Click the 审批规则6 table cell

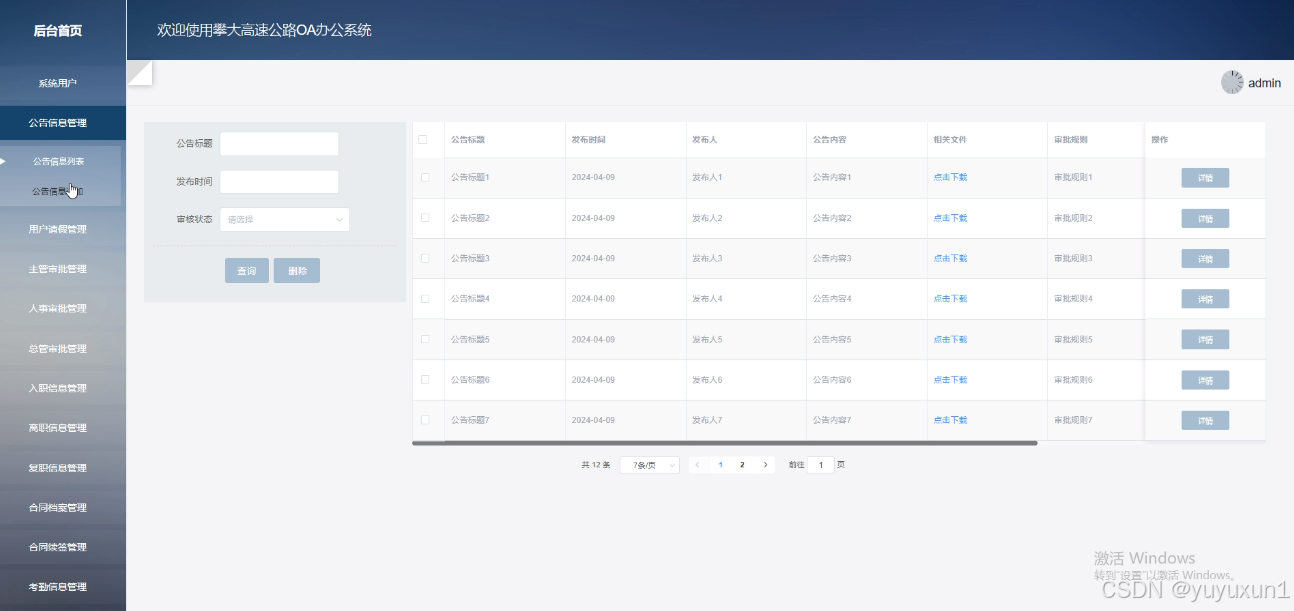pyautogui.click(x=1073, y=380)
